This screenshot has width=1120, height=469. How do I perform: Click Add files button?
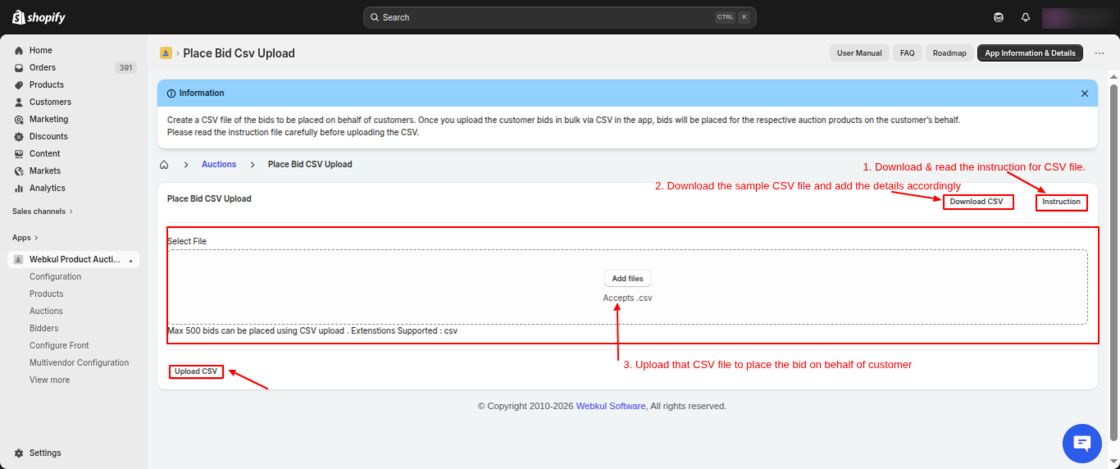tap(627, 278)
